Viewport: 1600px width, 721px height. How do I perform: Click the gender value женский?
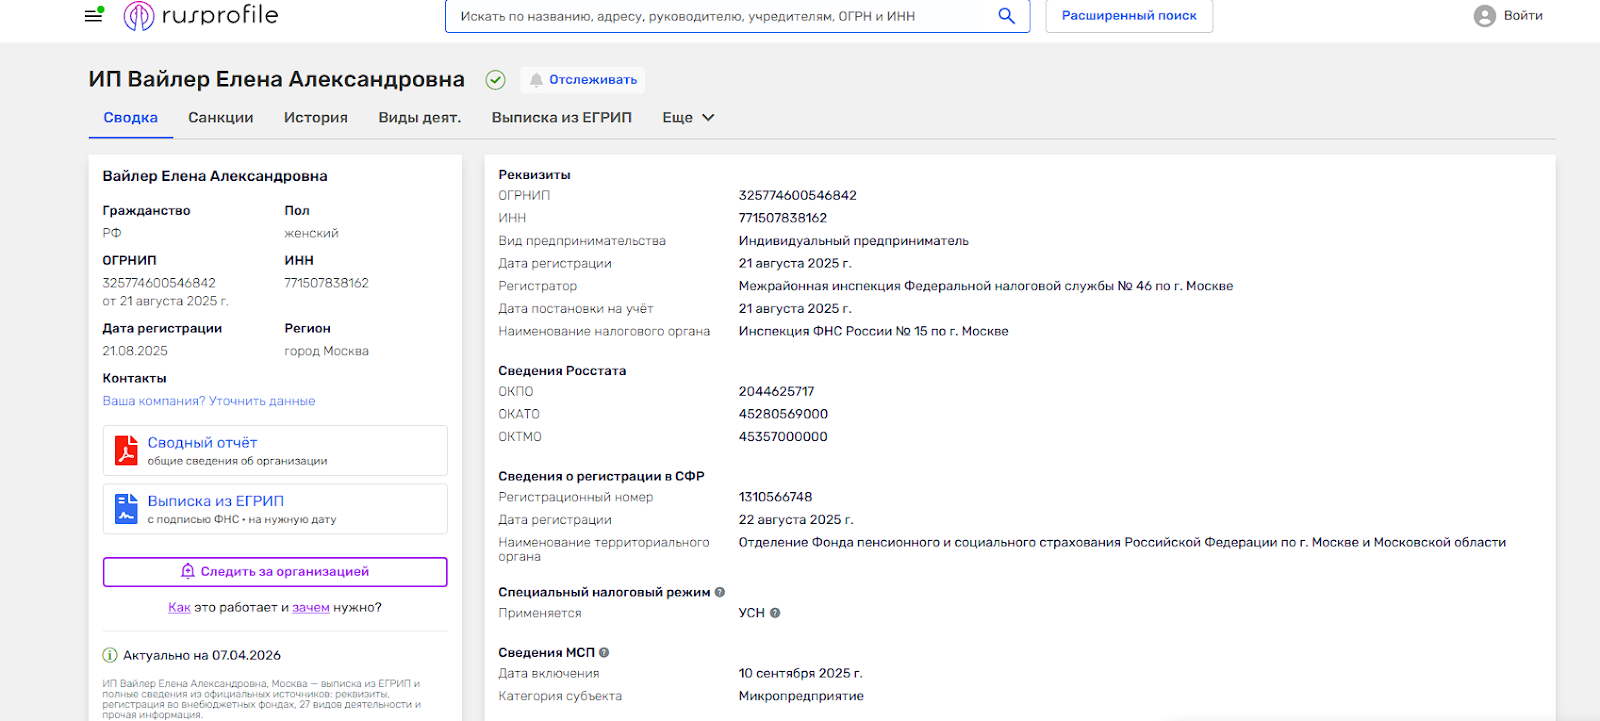[x=312, y=233]
